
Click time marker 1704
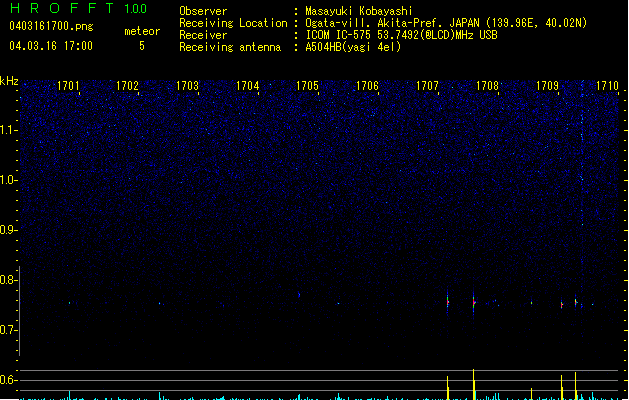248,86
